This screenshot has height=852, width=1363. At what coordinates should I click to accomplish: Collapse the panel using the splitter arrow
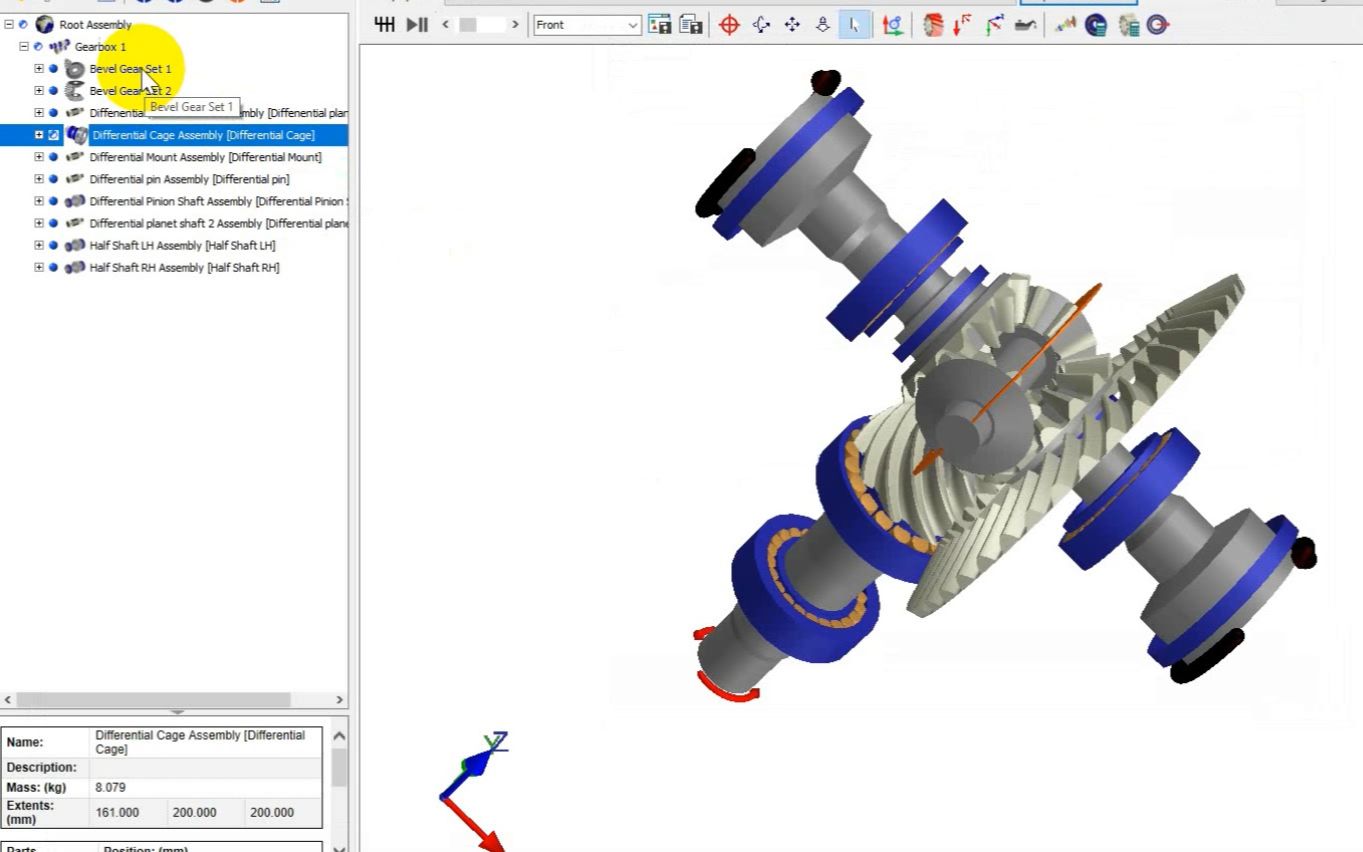tap(177, 713)
